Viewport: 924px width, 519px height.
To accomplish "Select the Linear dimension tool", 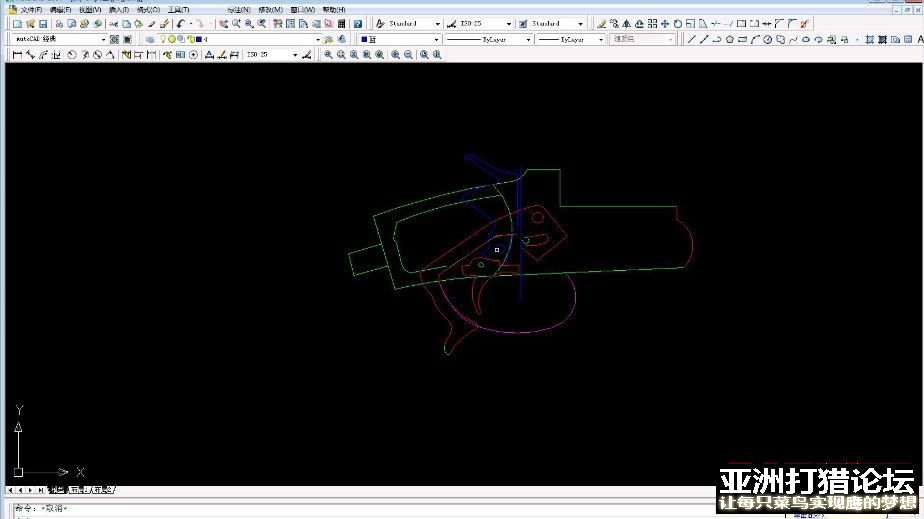I will pos(17,55).
